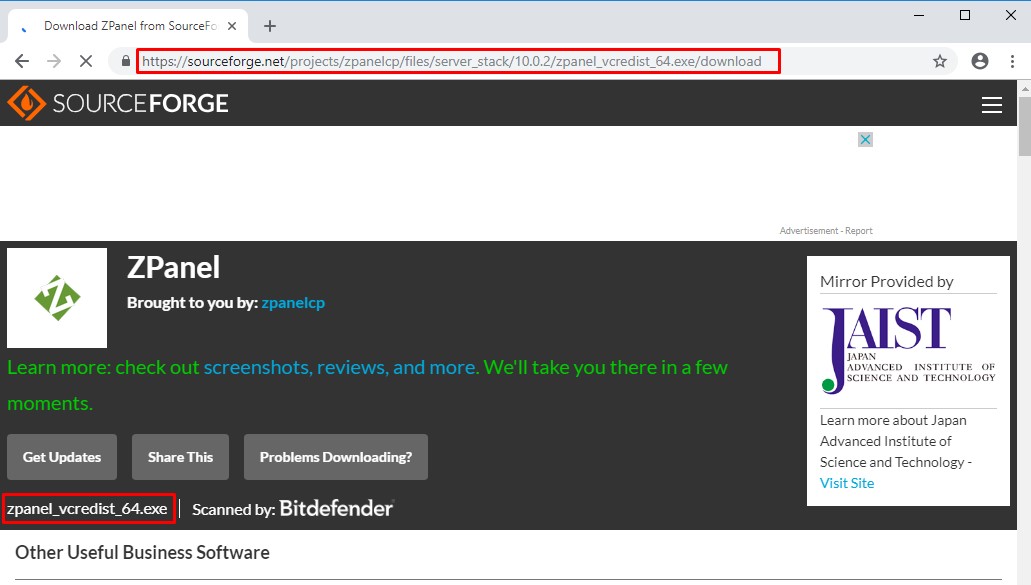This screenshot has width=1031, height=585.
Task: Open the Visit Site link
Action: [847, 483]
